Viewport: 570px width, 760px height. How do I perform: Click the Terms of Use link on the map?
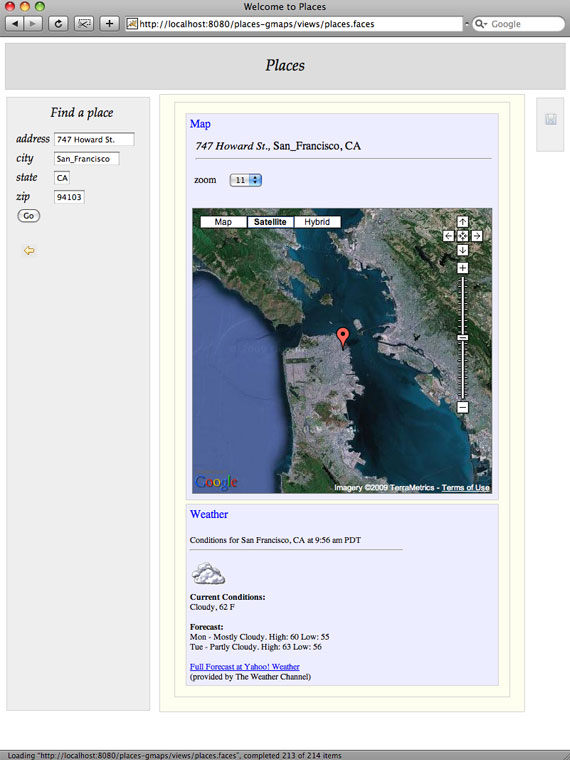click(x=465, y=488)
